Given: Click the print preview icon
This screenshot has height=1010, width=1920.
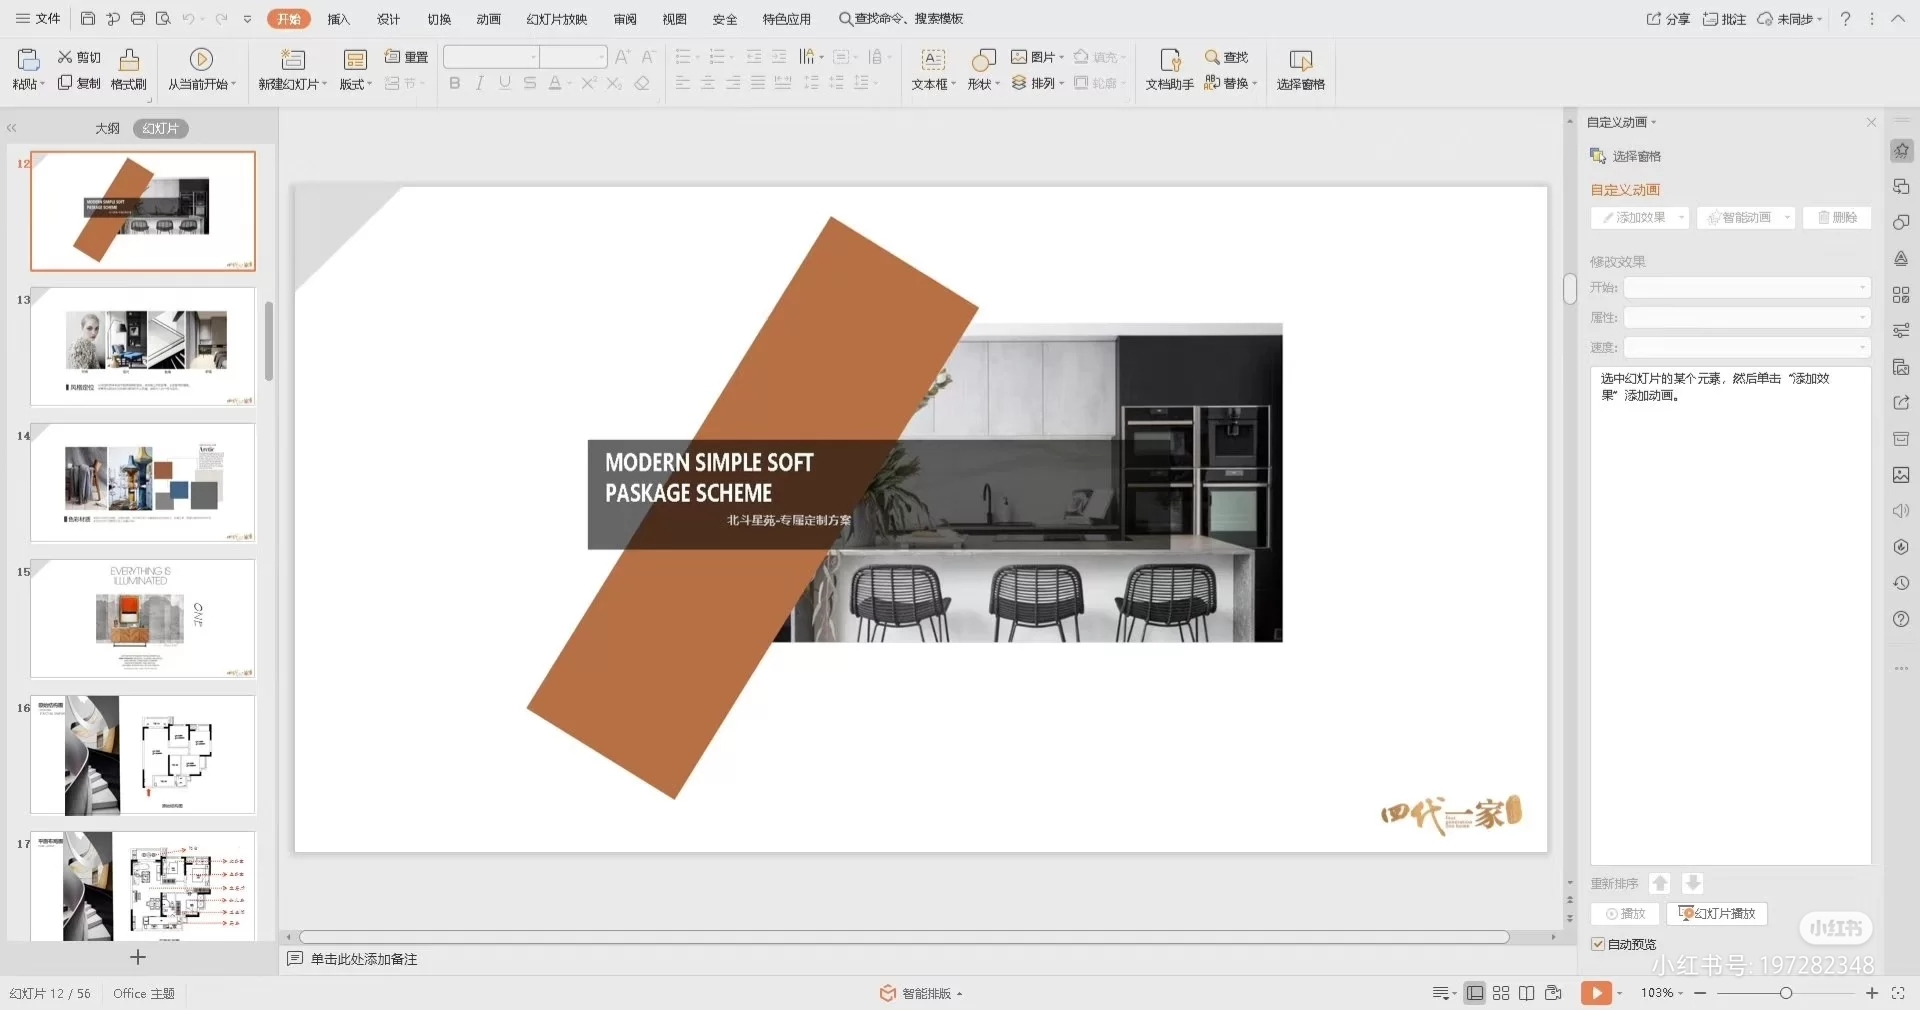Looking at the screenshot, I should [x=163, y=19].
